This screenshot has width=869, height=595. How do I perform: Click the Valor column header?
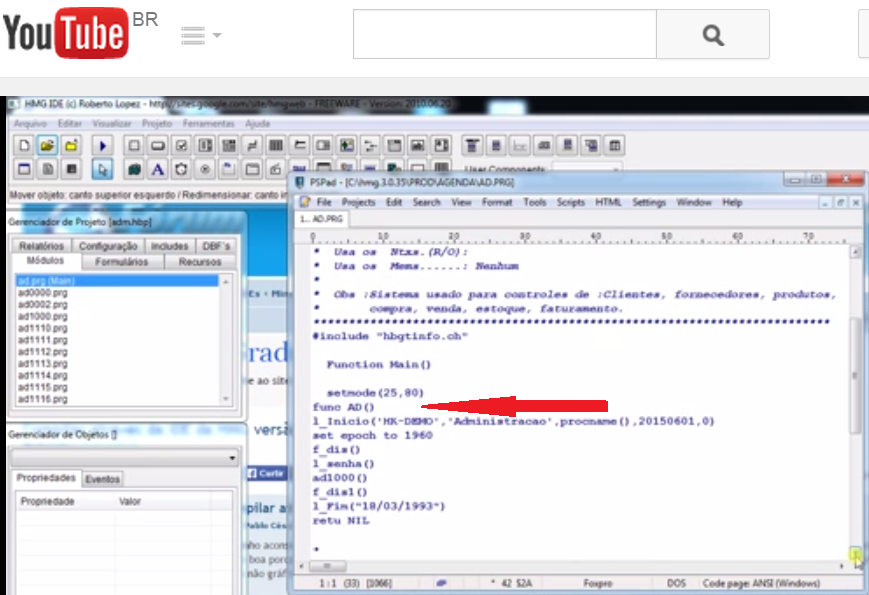click(130, 501)
